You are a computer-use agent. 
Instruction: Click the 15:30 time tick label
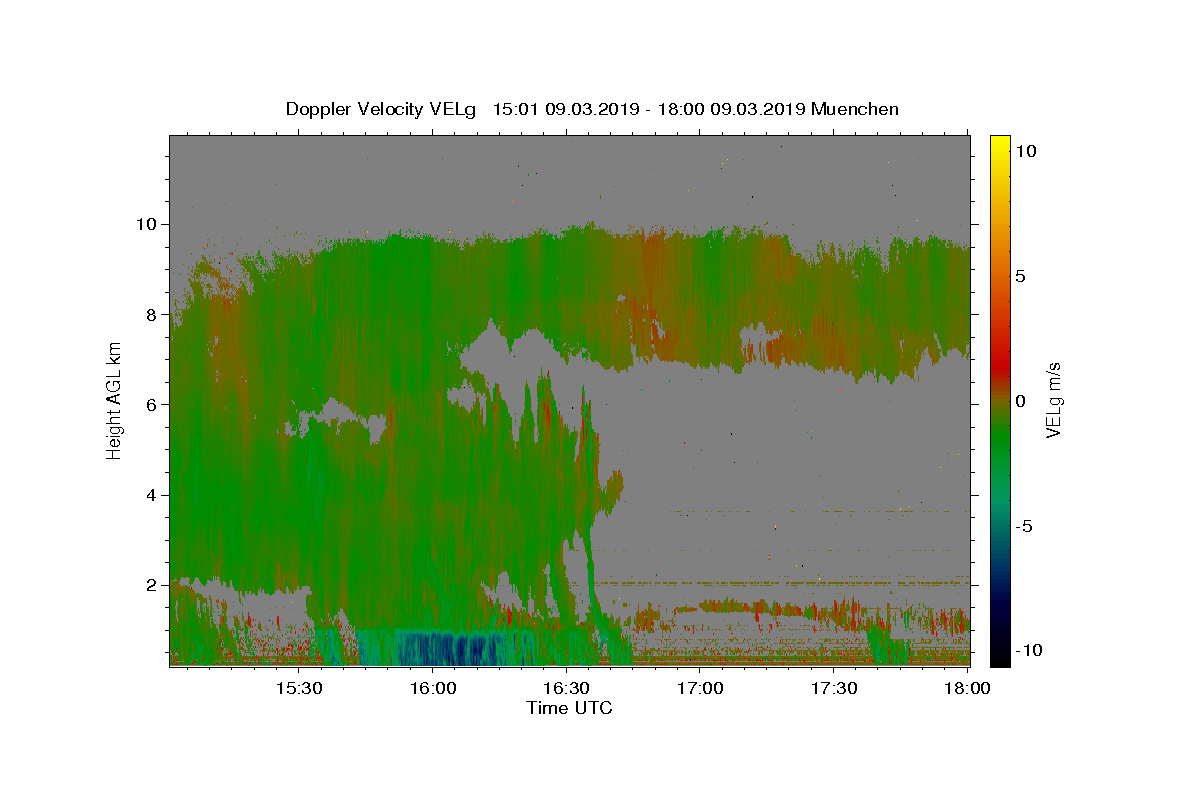pos(298,688)
